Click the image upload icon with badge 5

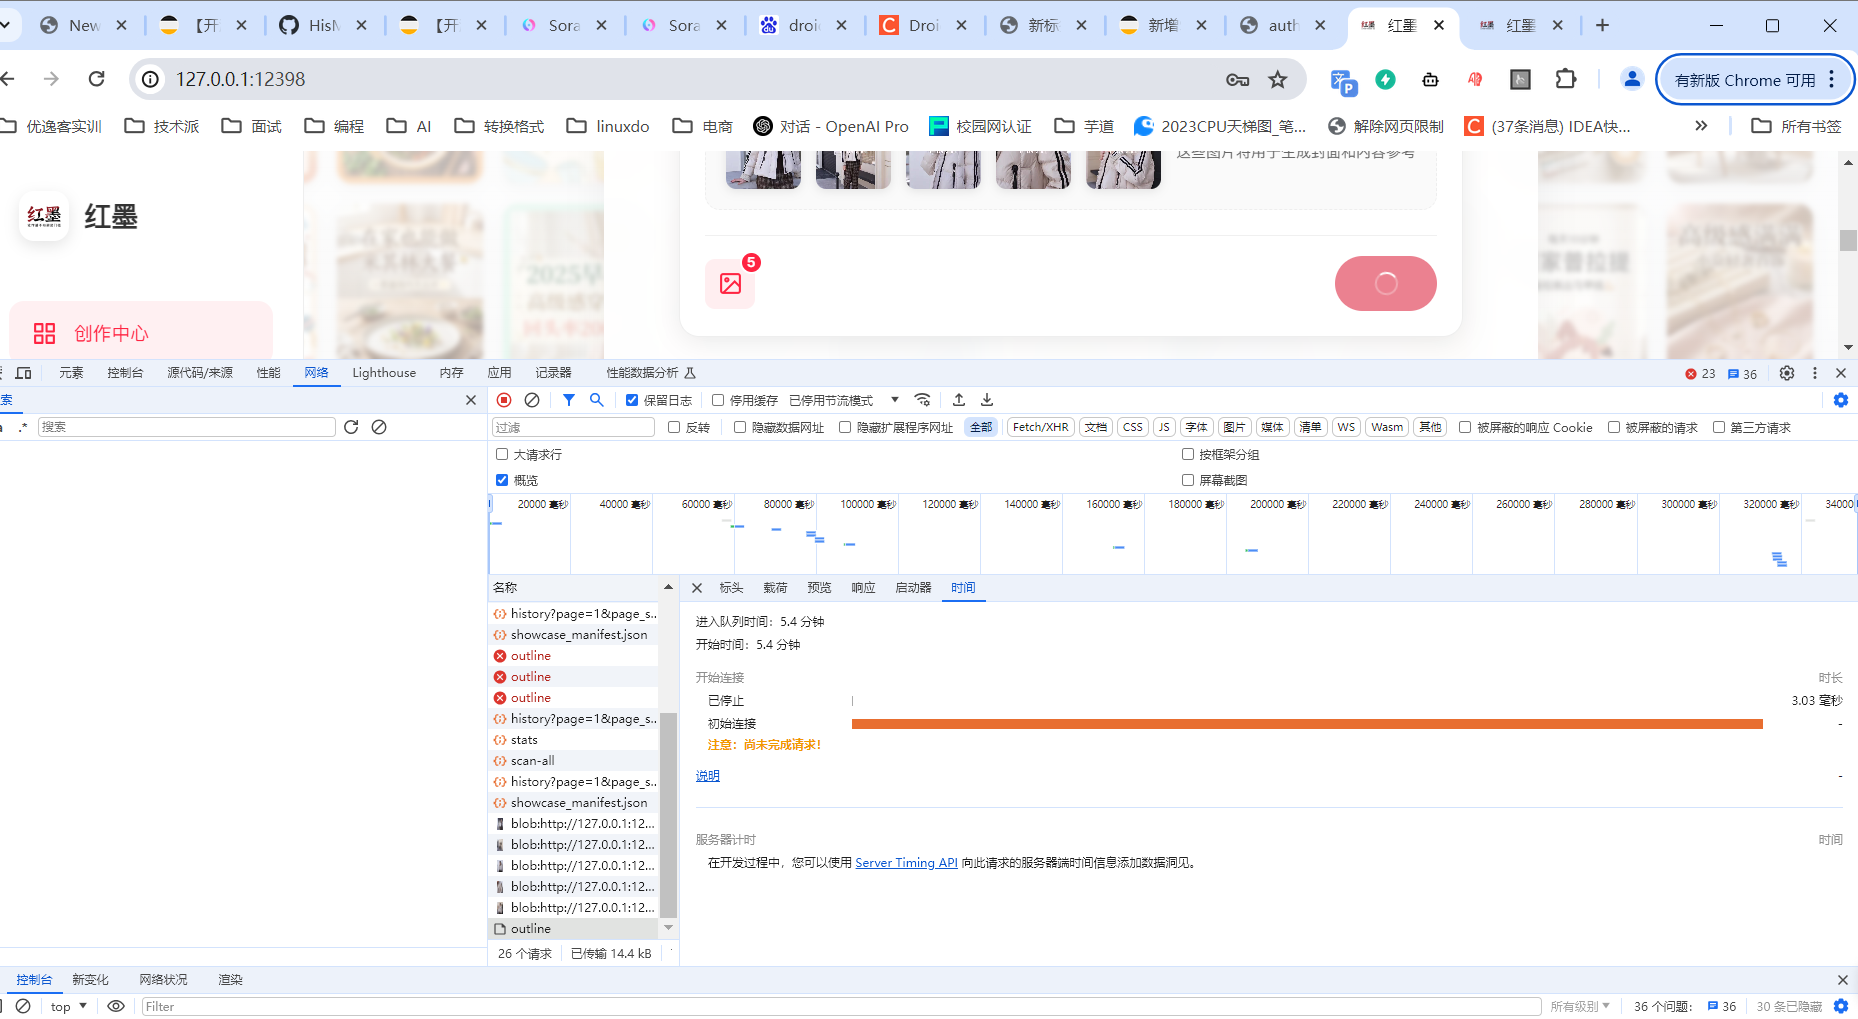point(731,283)
